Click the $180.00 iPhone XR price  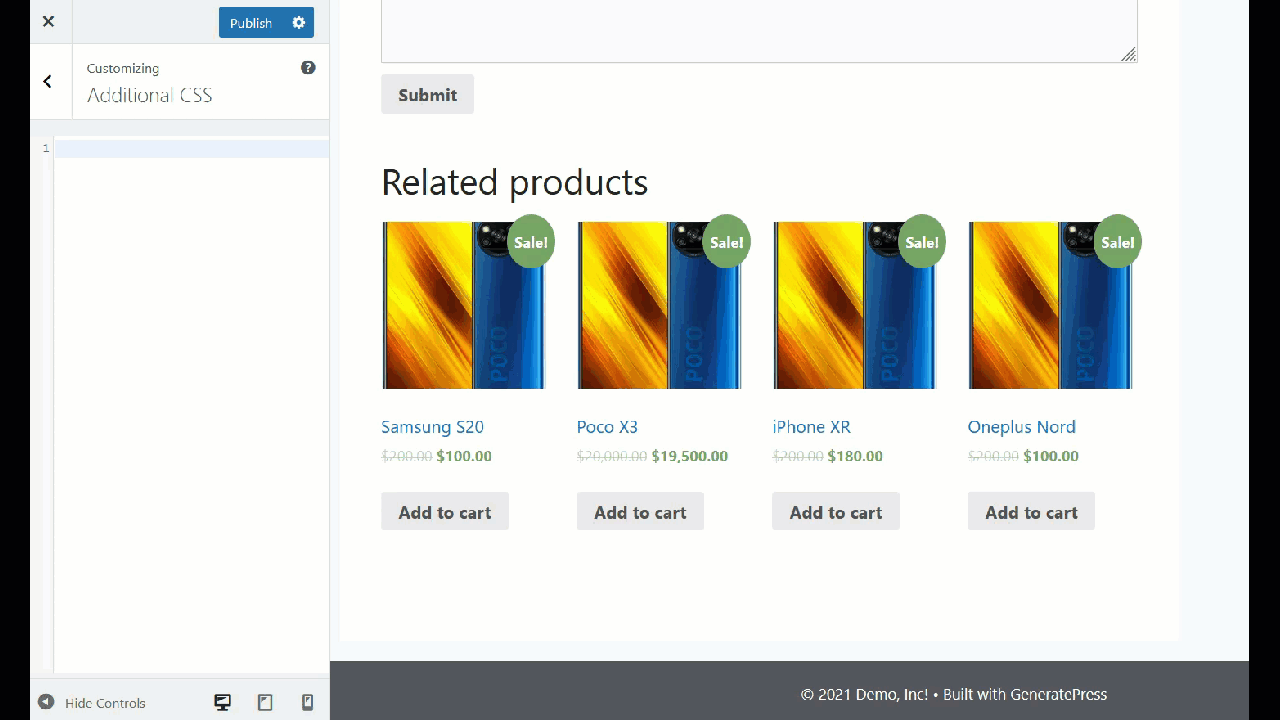pyautogui.click(x=855, y=456)
